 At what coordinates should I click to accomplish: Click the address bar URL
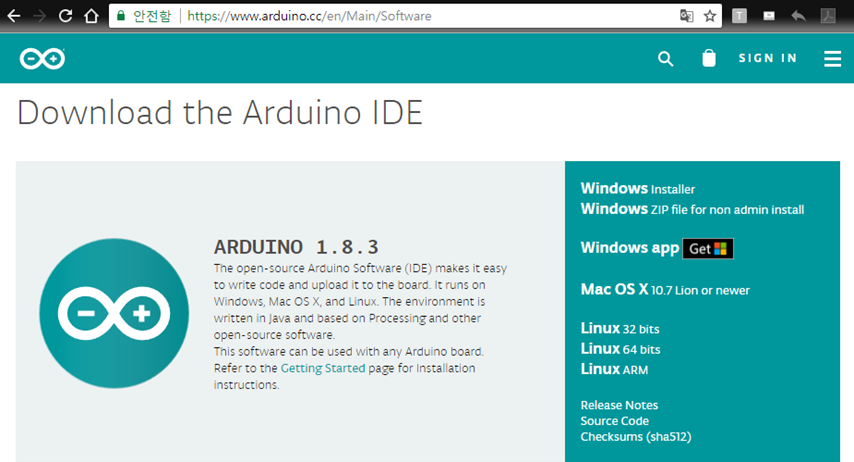coord(309,16)
